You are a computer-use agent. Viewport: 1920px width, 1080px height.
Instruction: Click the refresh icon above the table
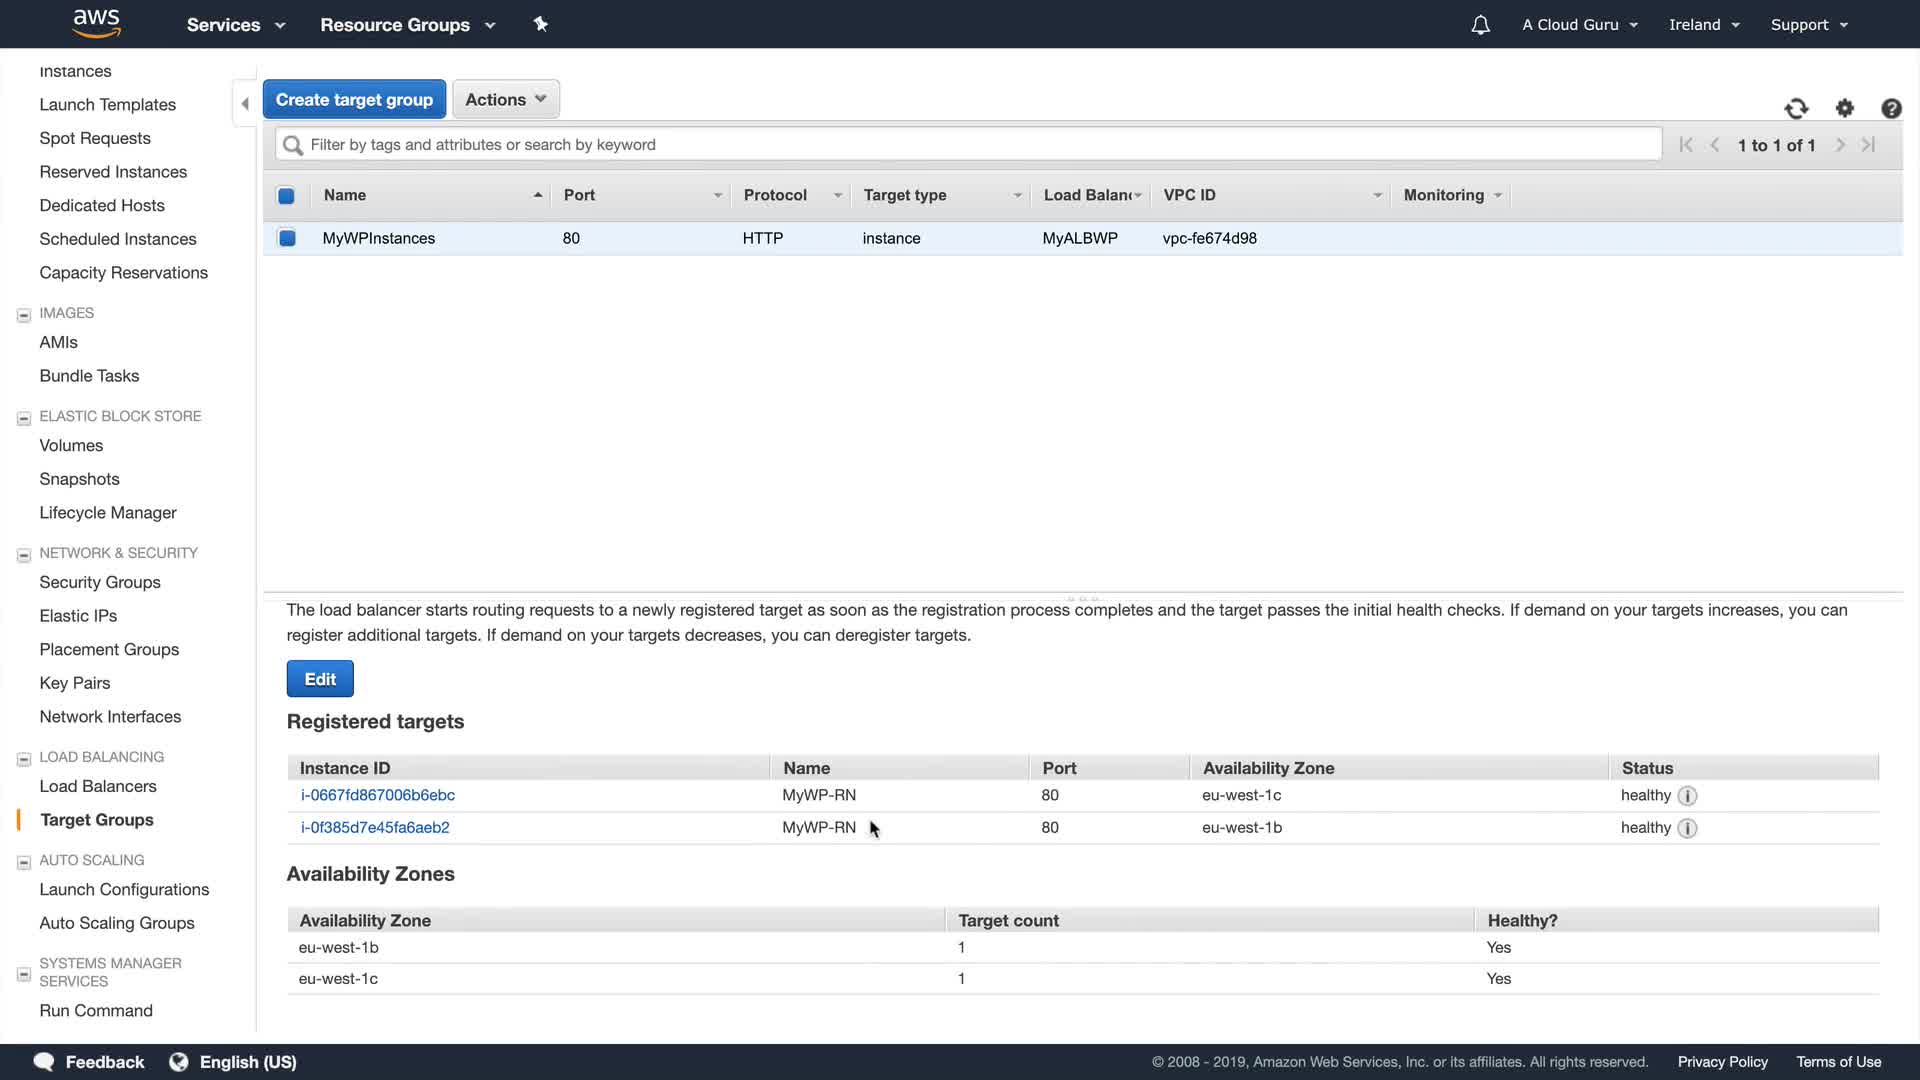pyautogui.click(x=1796, y=108)
